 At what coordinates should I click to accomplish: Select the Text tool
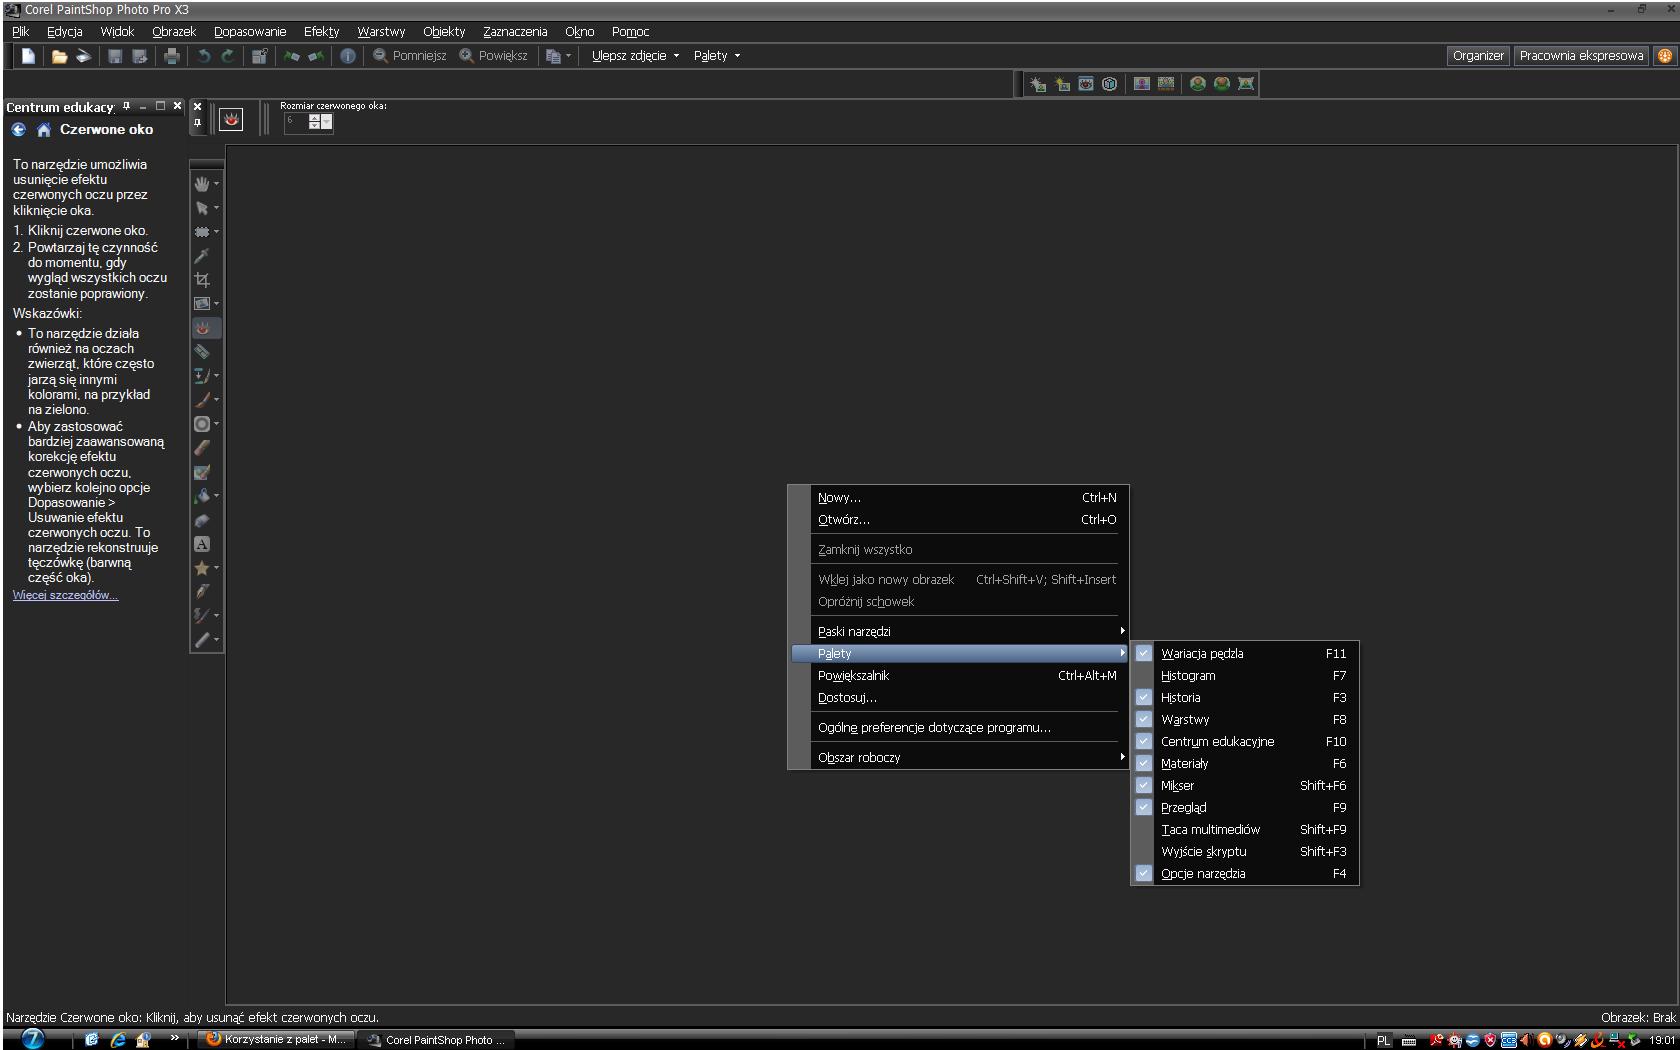(202, 544)
